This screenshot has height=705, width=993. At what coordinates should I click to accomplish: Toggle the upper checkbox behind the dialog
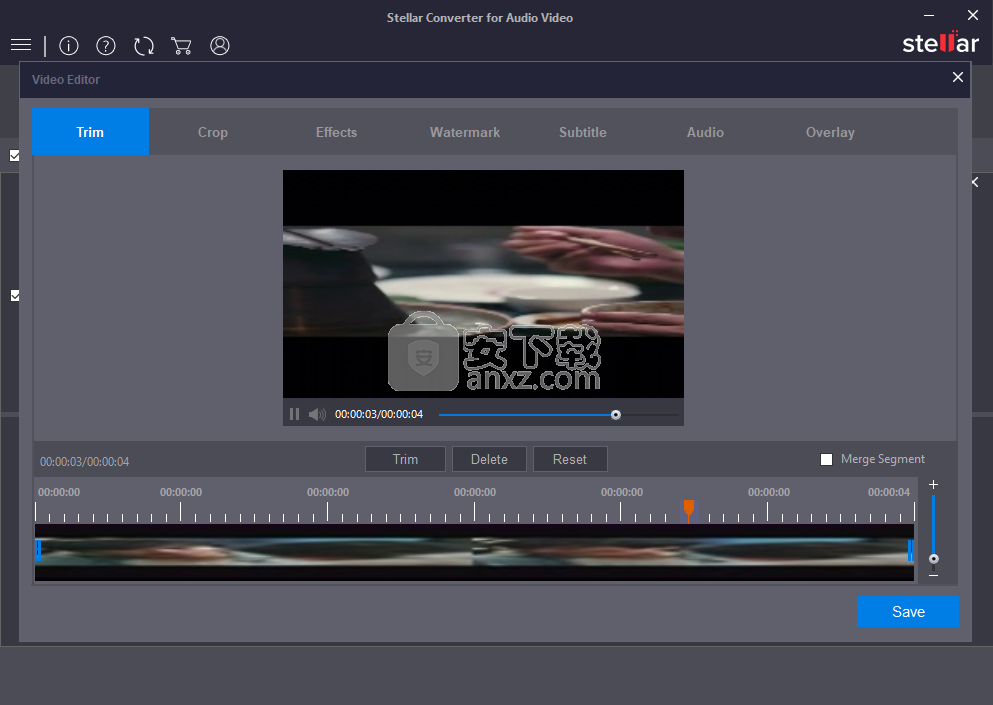[x=15, y=155]
